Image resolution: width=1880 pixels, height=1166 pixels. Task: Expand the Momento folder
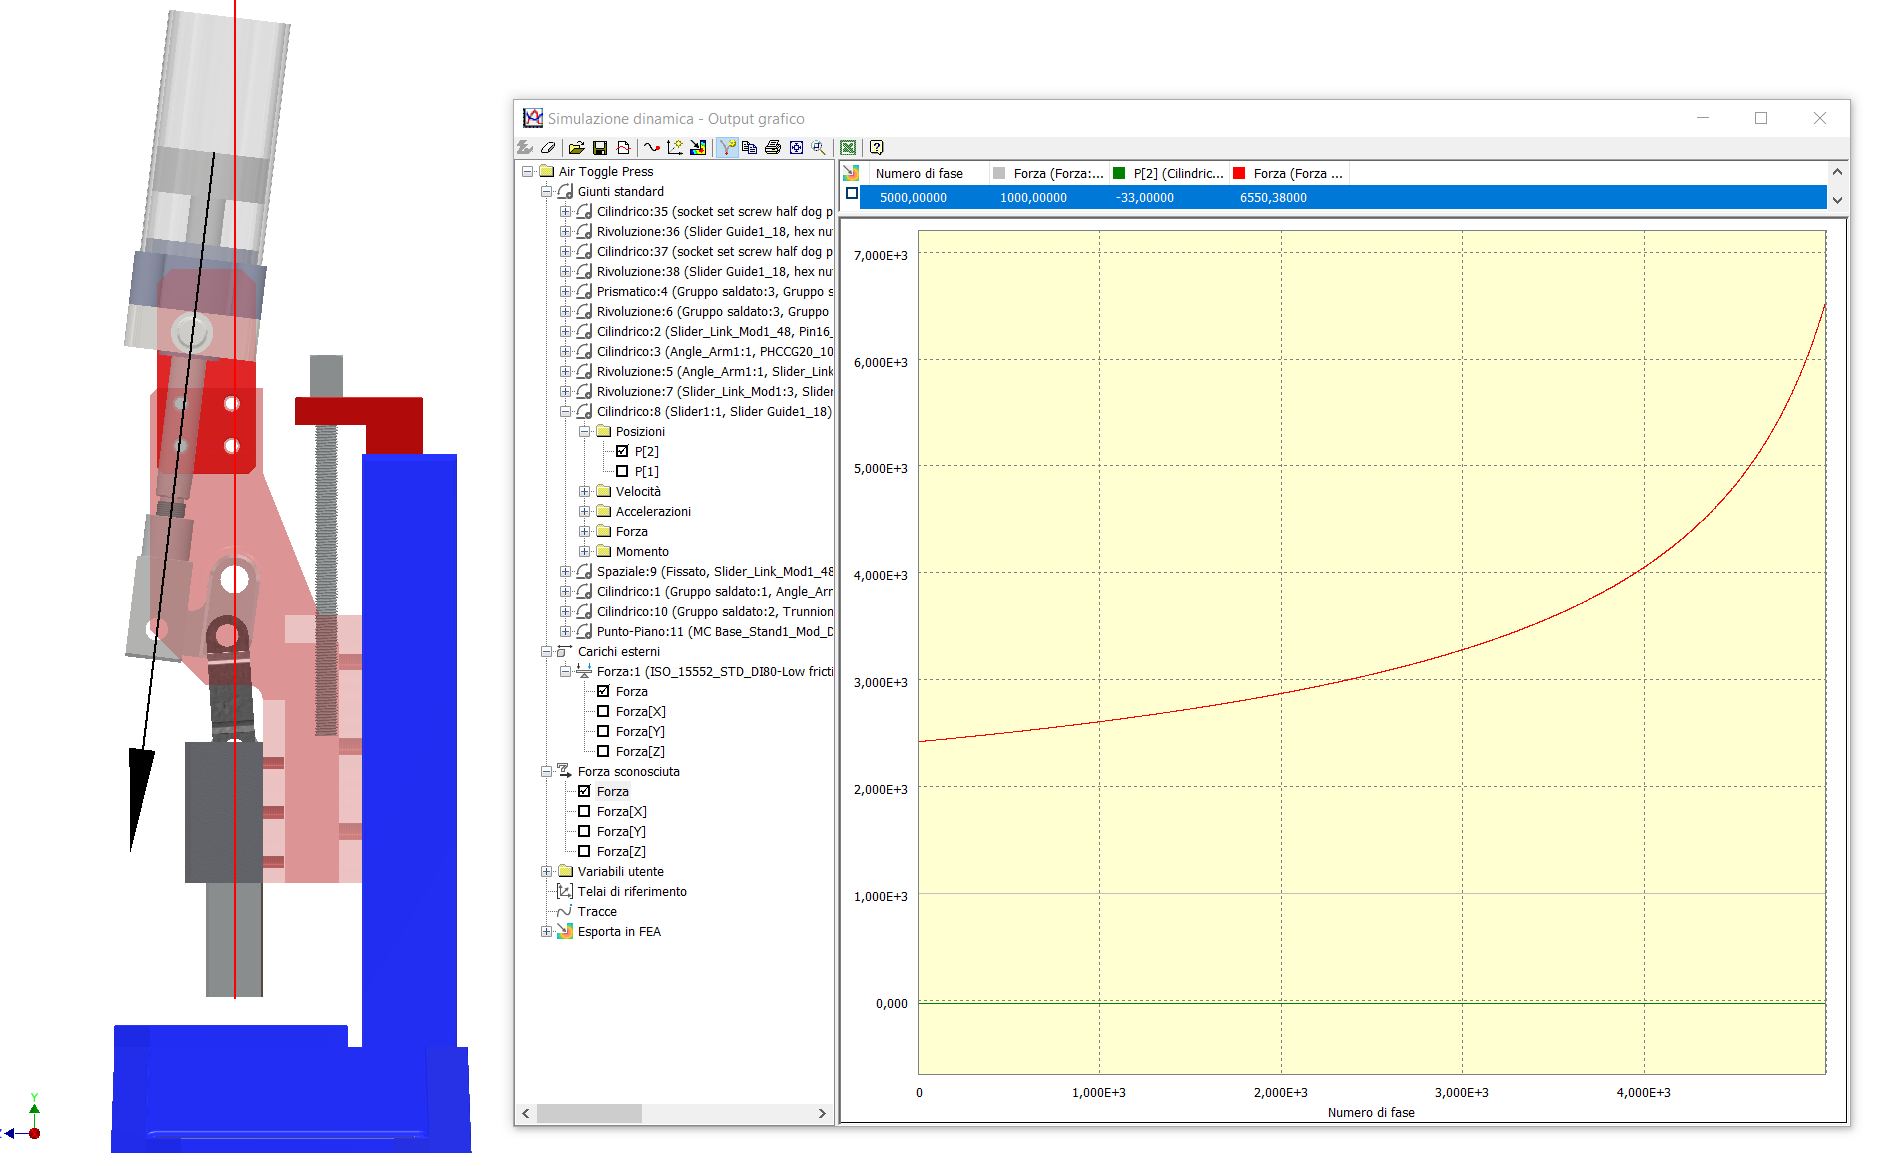coord(584,551)
